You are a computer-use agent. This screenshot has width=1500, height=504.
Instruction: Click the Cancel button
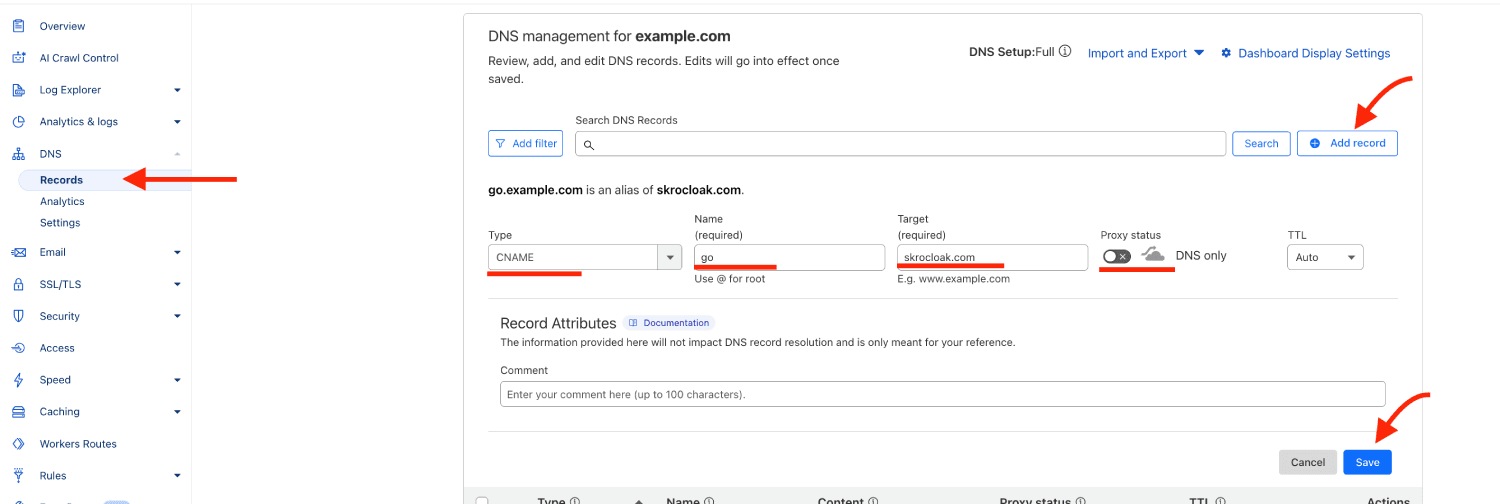pos(1307,462)
